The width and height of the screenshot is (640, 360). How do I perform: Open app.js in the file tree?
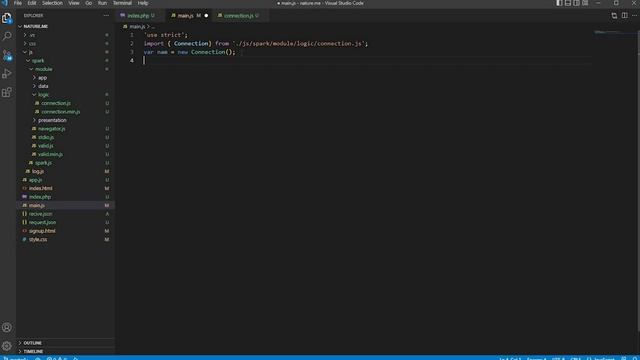pos(65,180)
